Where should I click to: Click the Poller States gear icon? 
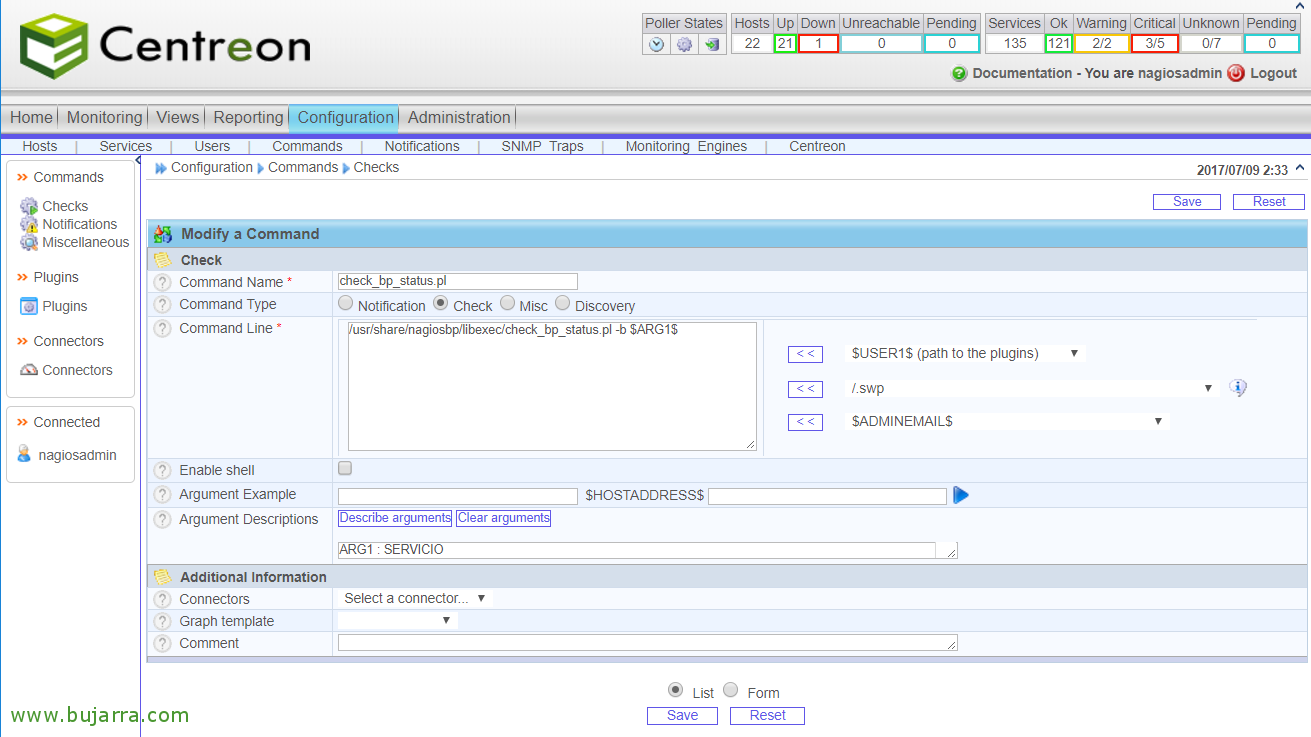point(684,44)
